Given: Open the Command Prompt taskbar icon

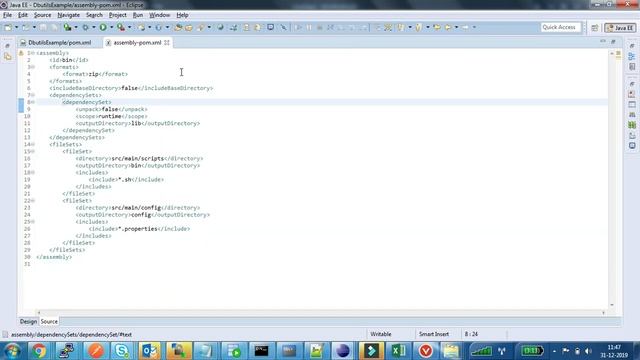Looking at the screenshot, I should 261,351.
